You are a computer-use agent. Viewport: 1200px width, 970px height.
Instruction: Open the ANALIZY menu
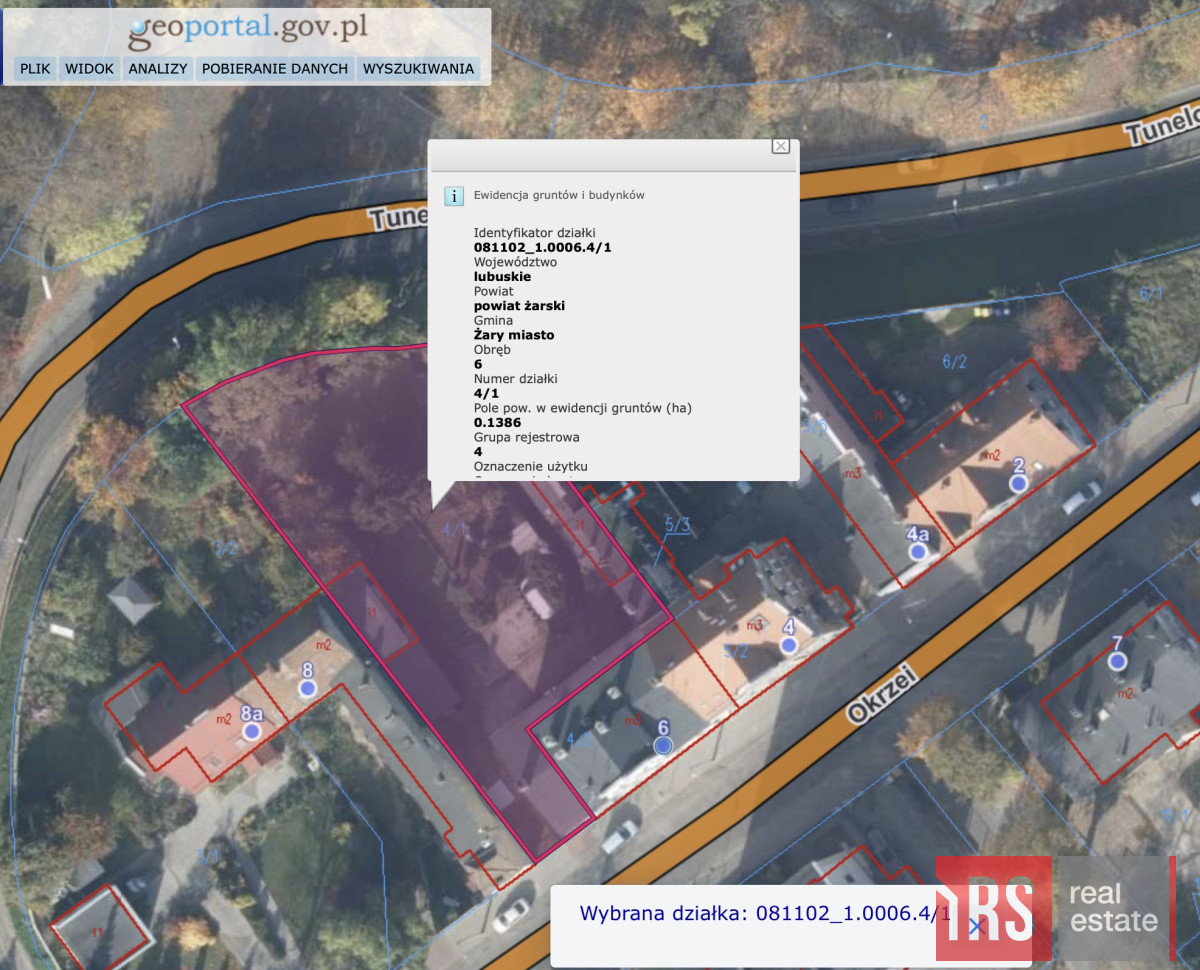point(158,68)
